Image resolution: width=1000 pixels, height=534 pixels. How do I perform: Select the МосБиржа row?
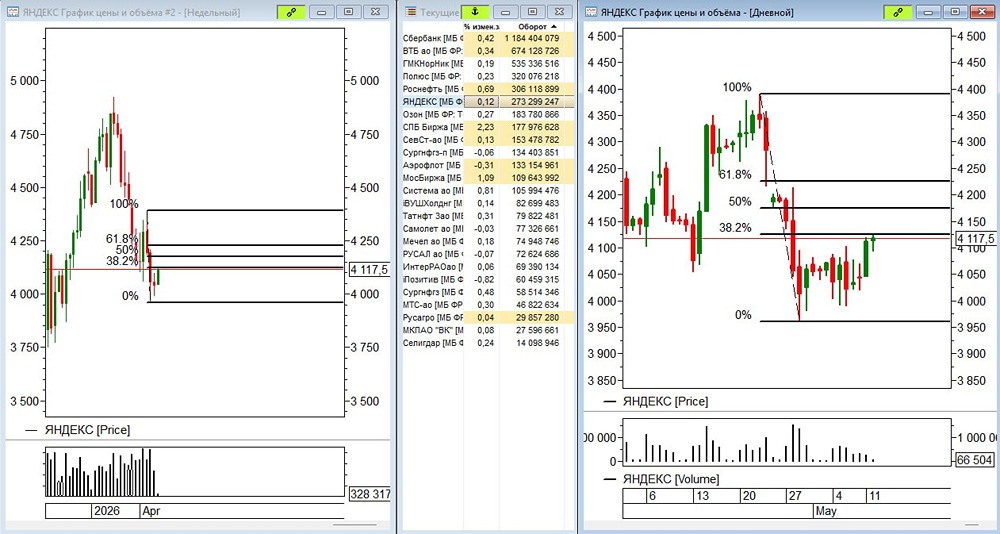coord(488,178)
